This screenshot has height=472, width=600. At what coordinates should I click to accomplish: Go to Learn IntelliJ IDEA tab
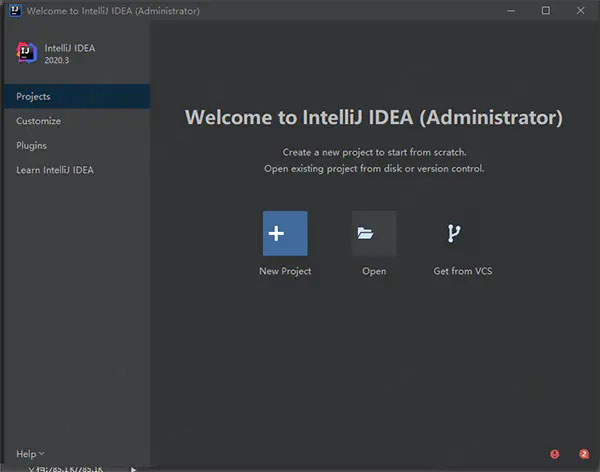pos(55,170)
